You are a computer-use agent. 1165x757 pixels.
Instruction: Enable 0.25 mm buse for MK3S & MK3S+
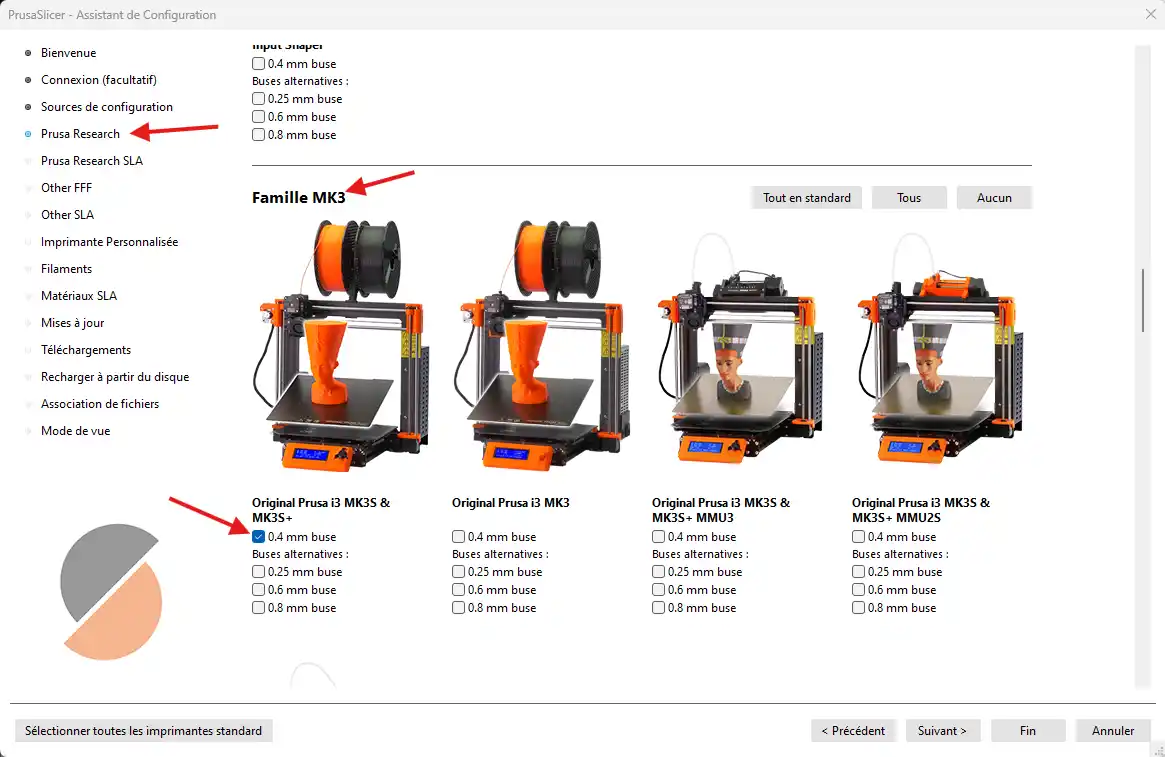coord(259,572)
